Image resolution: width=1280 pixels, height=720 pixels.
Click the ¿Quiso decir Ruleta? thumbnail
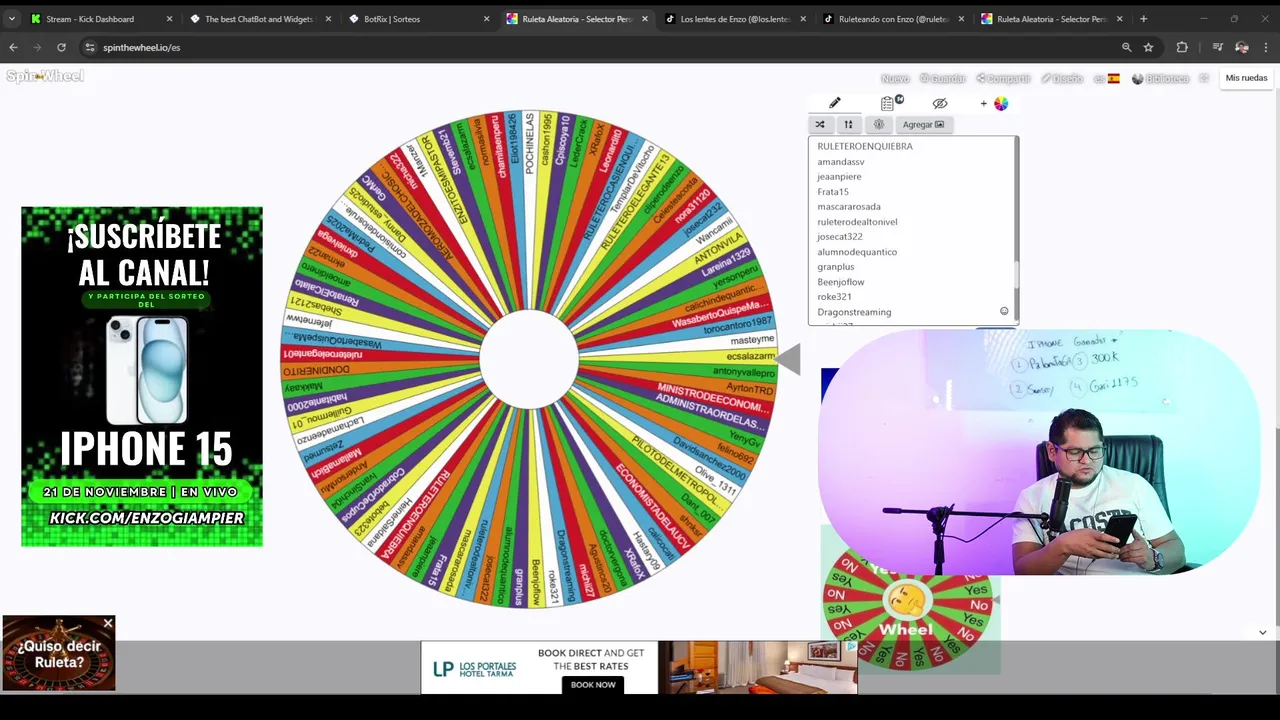coord(59,654)
